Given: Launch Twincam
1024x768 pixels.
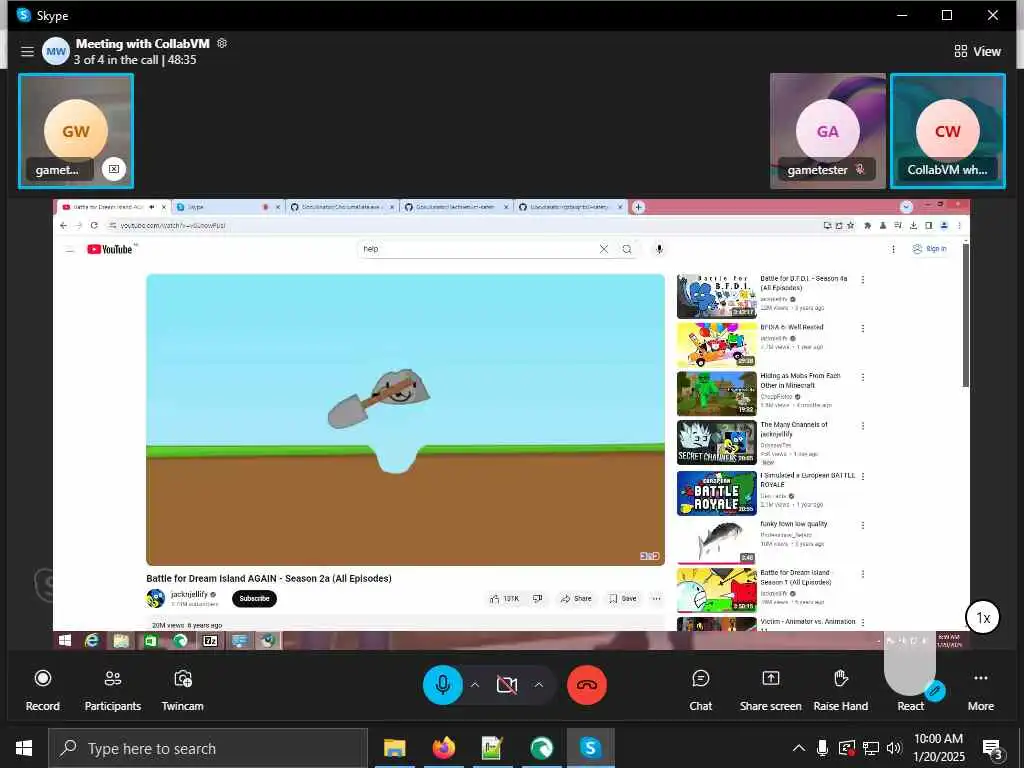Looking at the screenshot, I should pos(182,690).
